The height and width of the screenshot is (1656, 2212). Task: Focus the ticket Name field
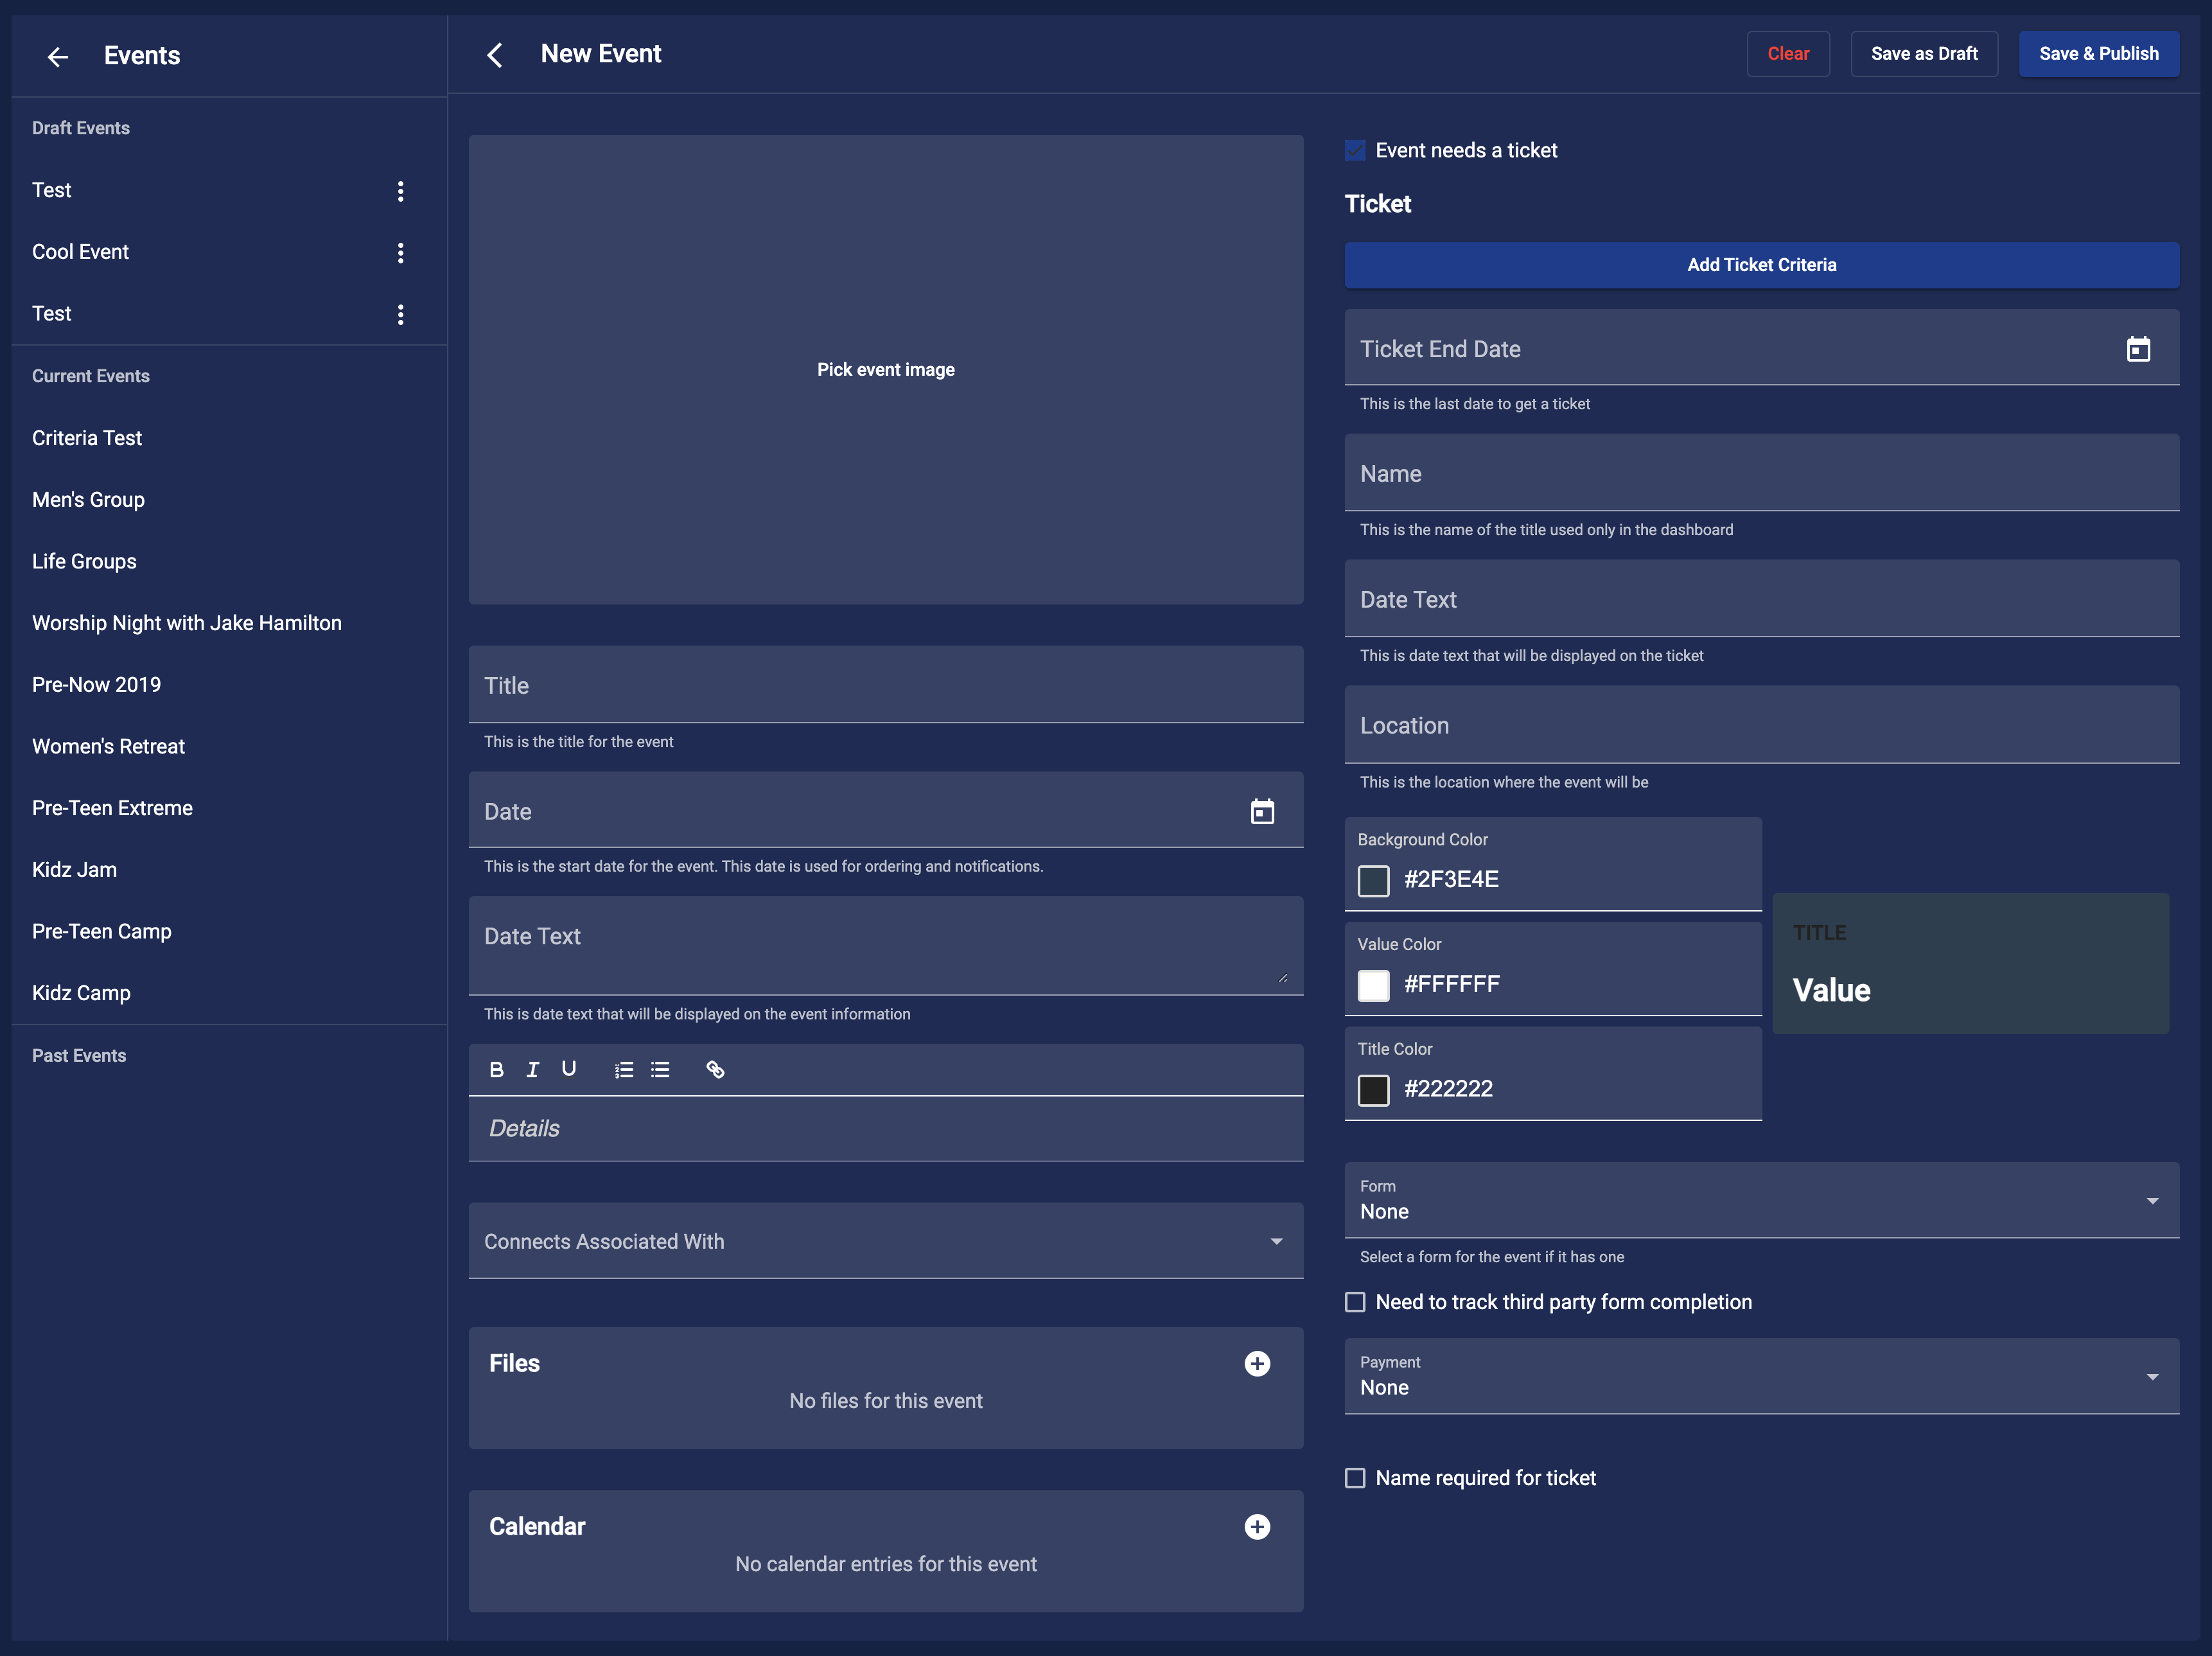click(x=1761, y=473)
